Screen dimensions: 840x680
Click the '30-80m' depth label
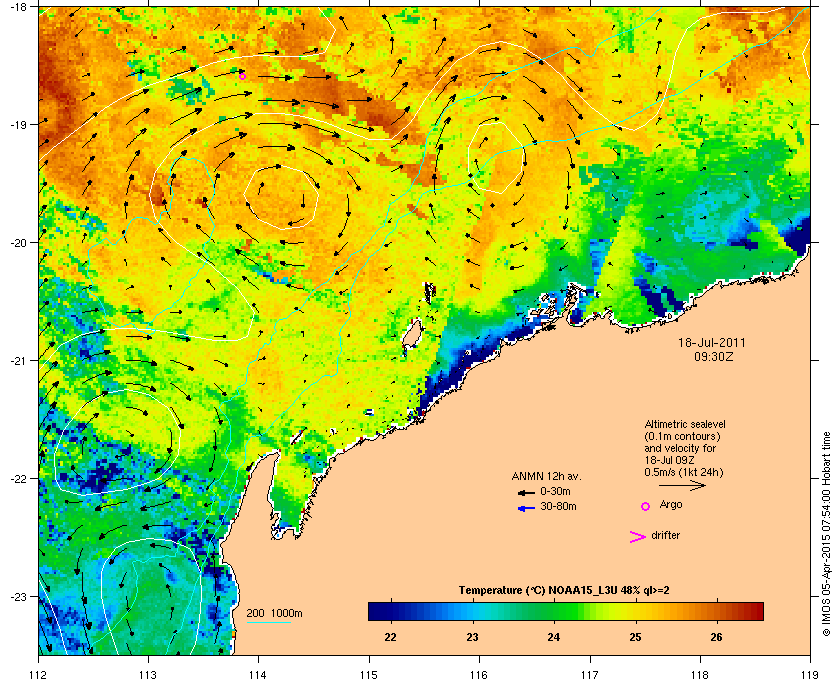pyautogui.click(x=558, y=506)
